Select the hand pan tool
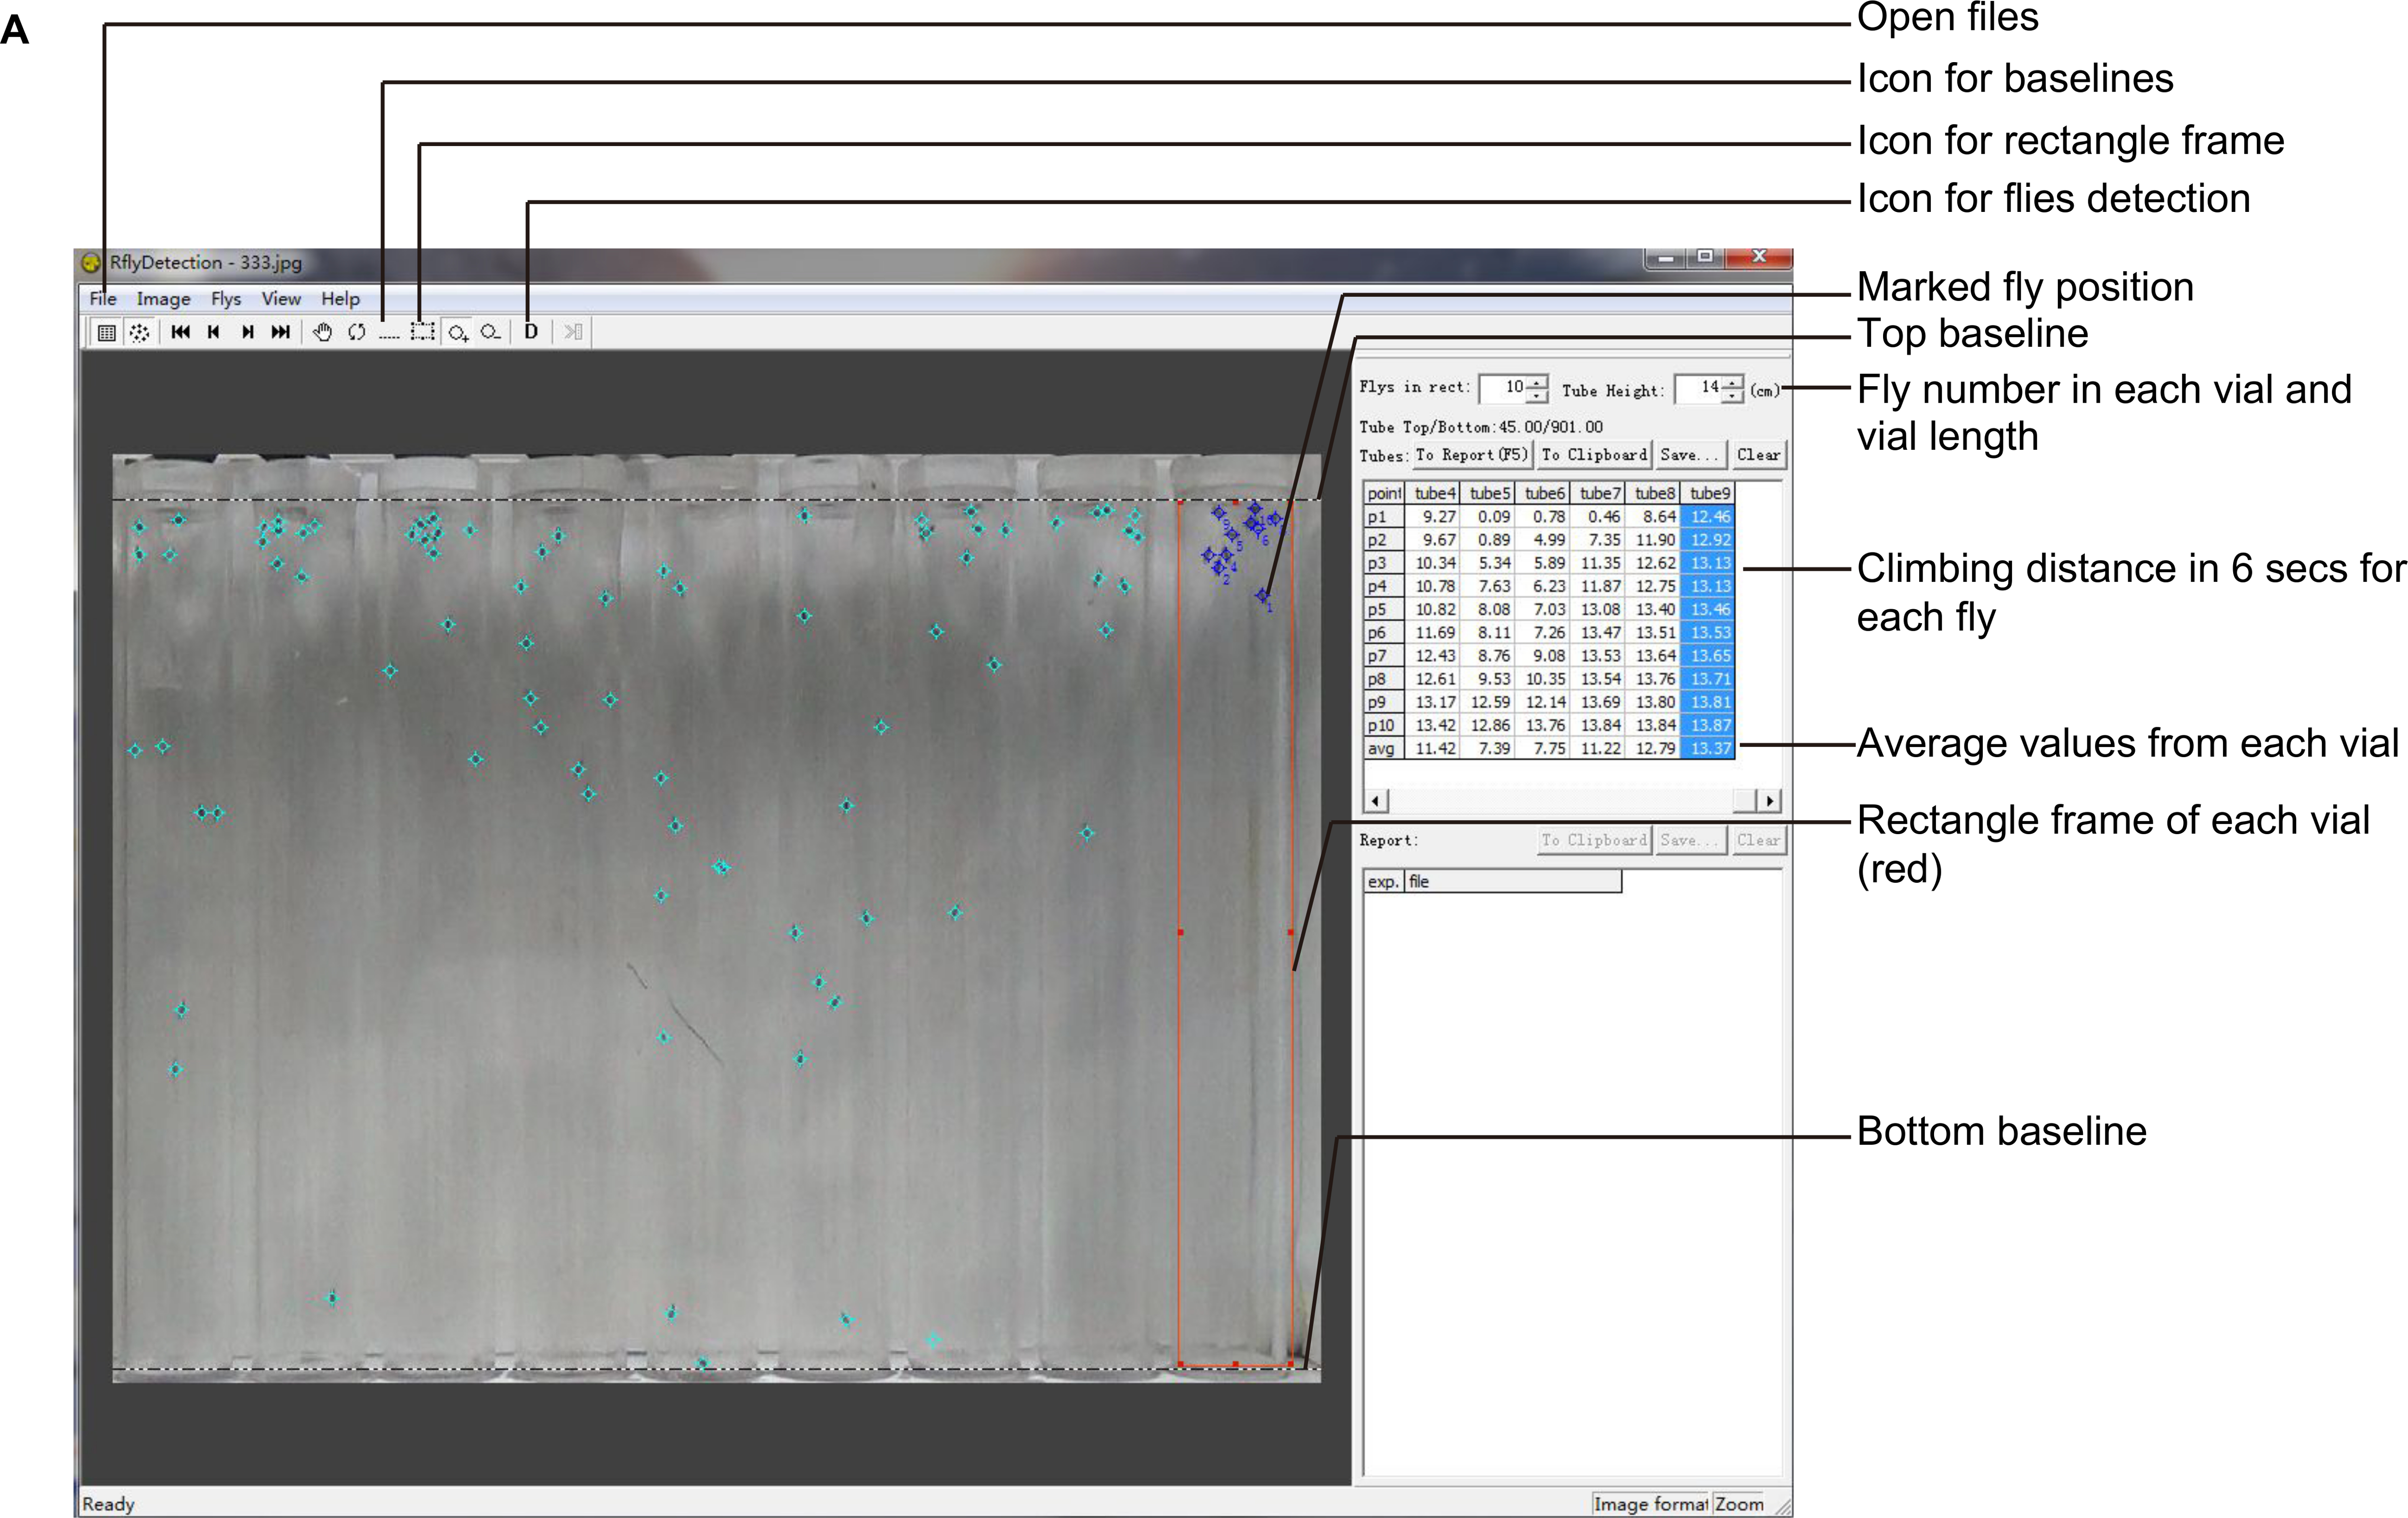Image resolution: width=2408 pixels, height=1518 pixels. 322,332
